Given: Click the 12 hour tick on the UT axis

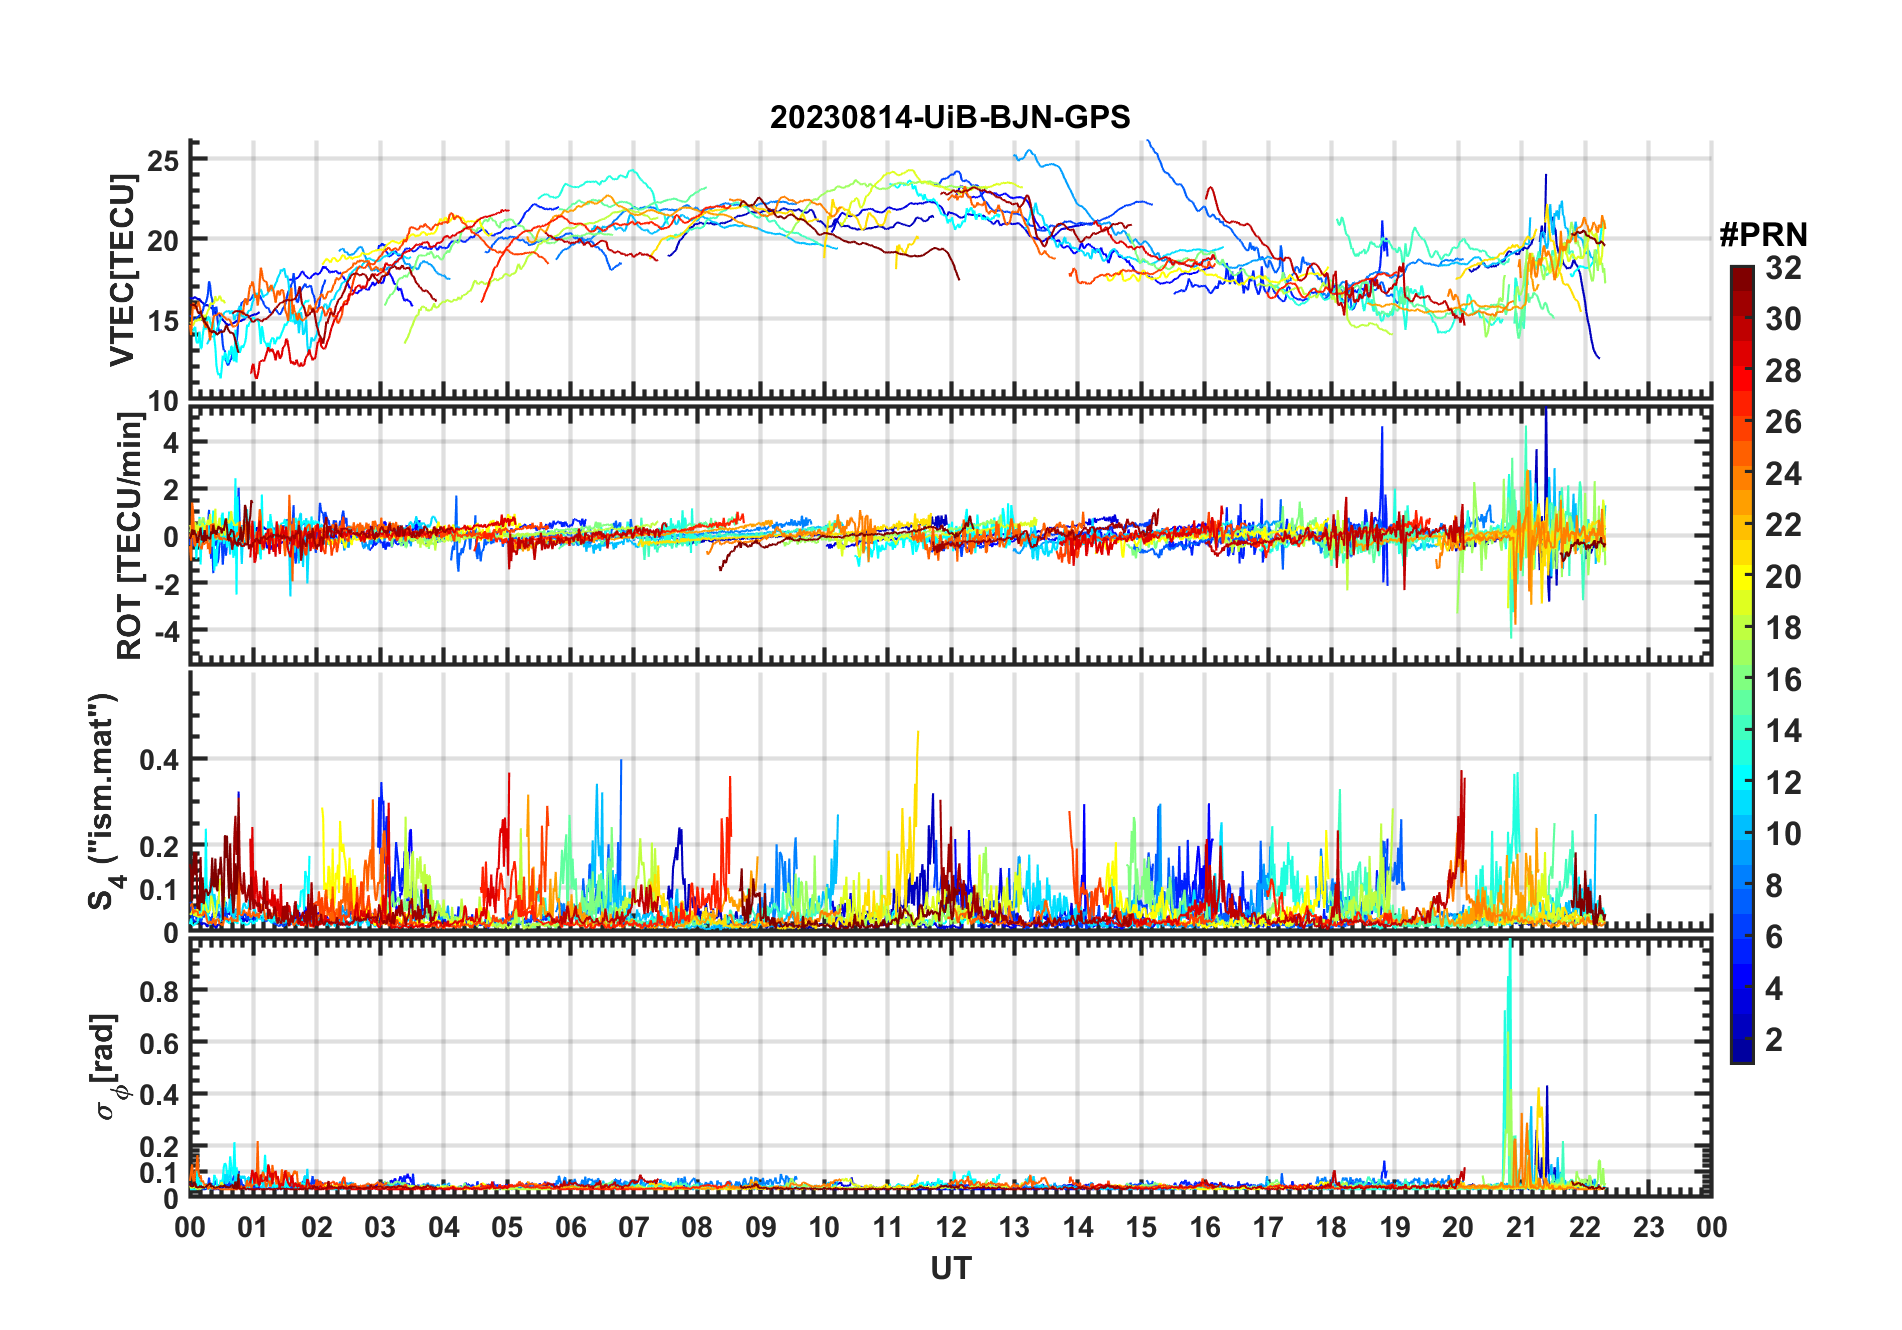Looking at the screenshot, I should click(950, 1228).
